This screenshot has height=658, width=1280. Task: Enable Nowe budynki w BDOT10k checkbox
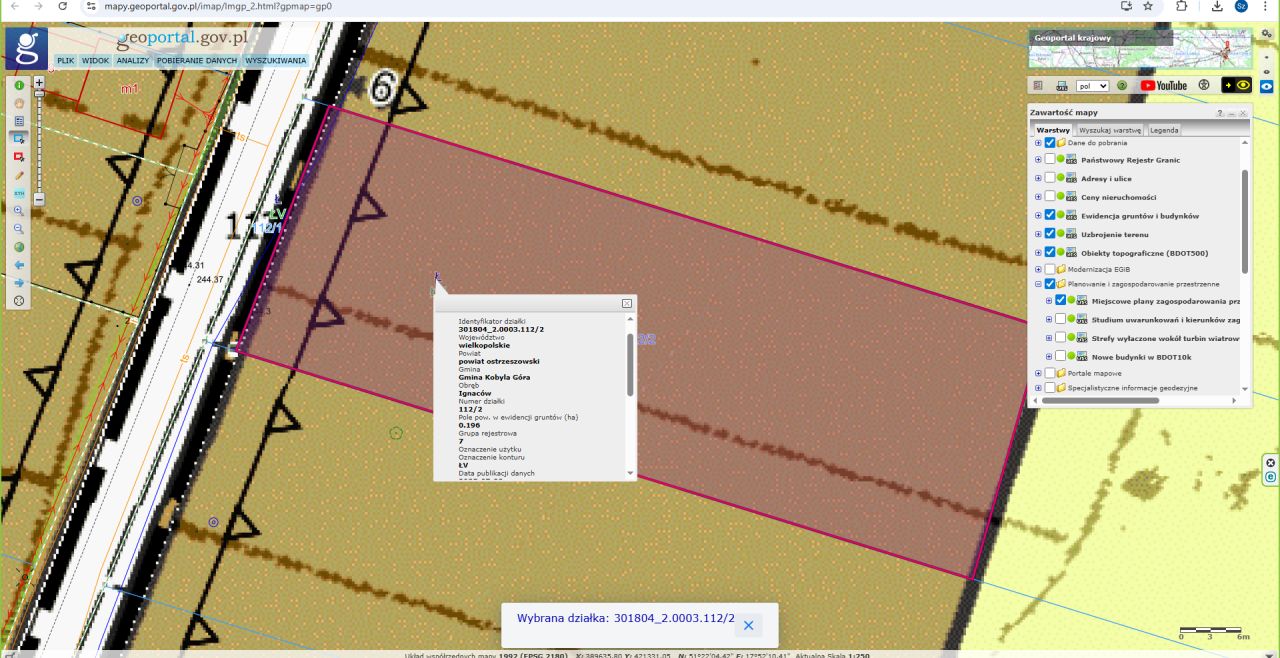pyautogui.click(x=1061, y=356)
